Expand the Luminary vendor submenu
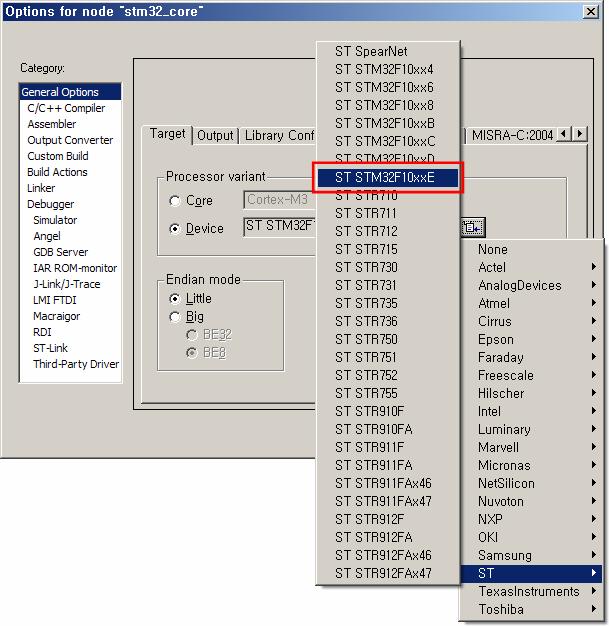Viewport: 609px width, 626px height. click(x=532, y=429)
